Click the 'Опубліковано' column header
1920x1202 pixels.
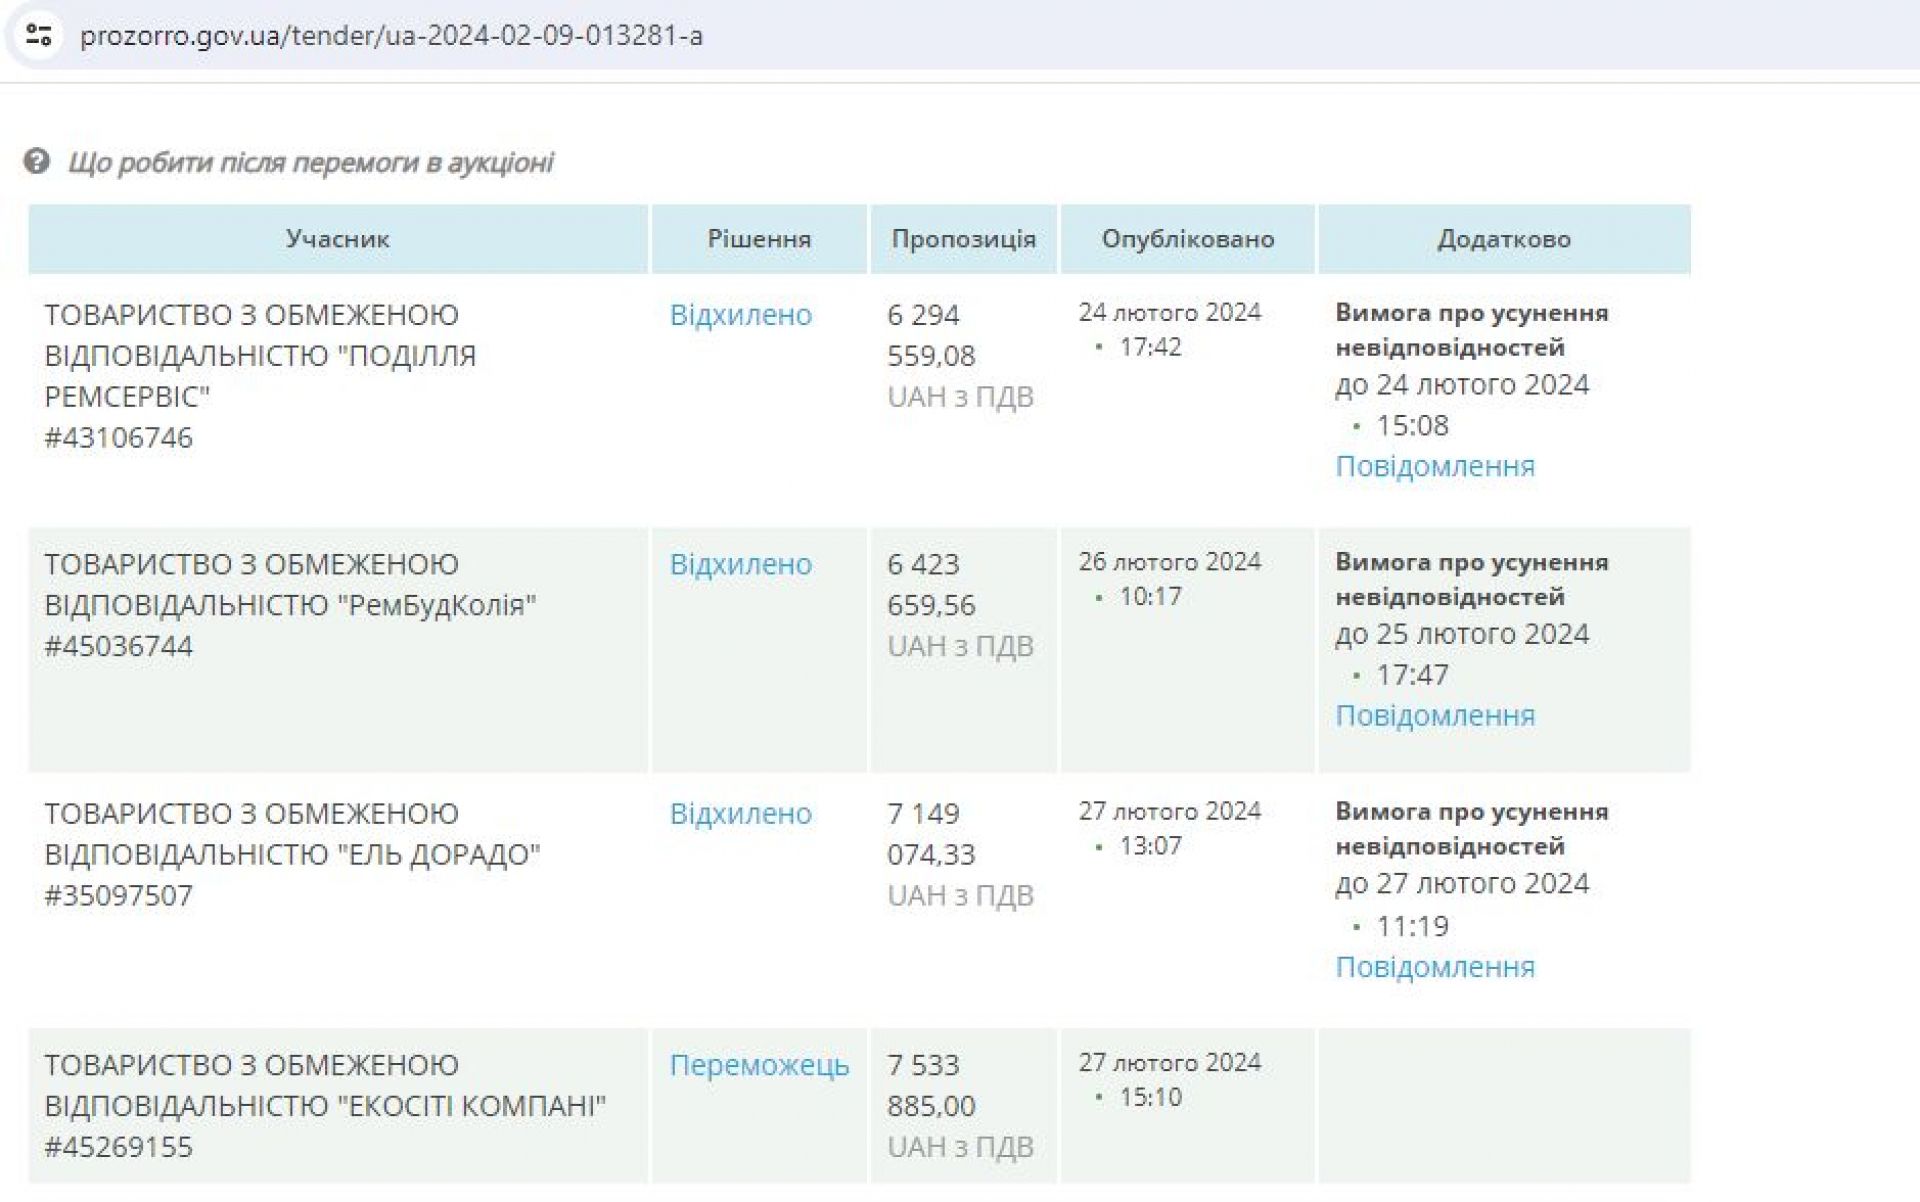[1187, 239]
